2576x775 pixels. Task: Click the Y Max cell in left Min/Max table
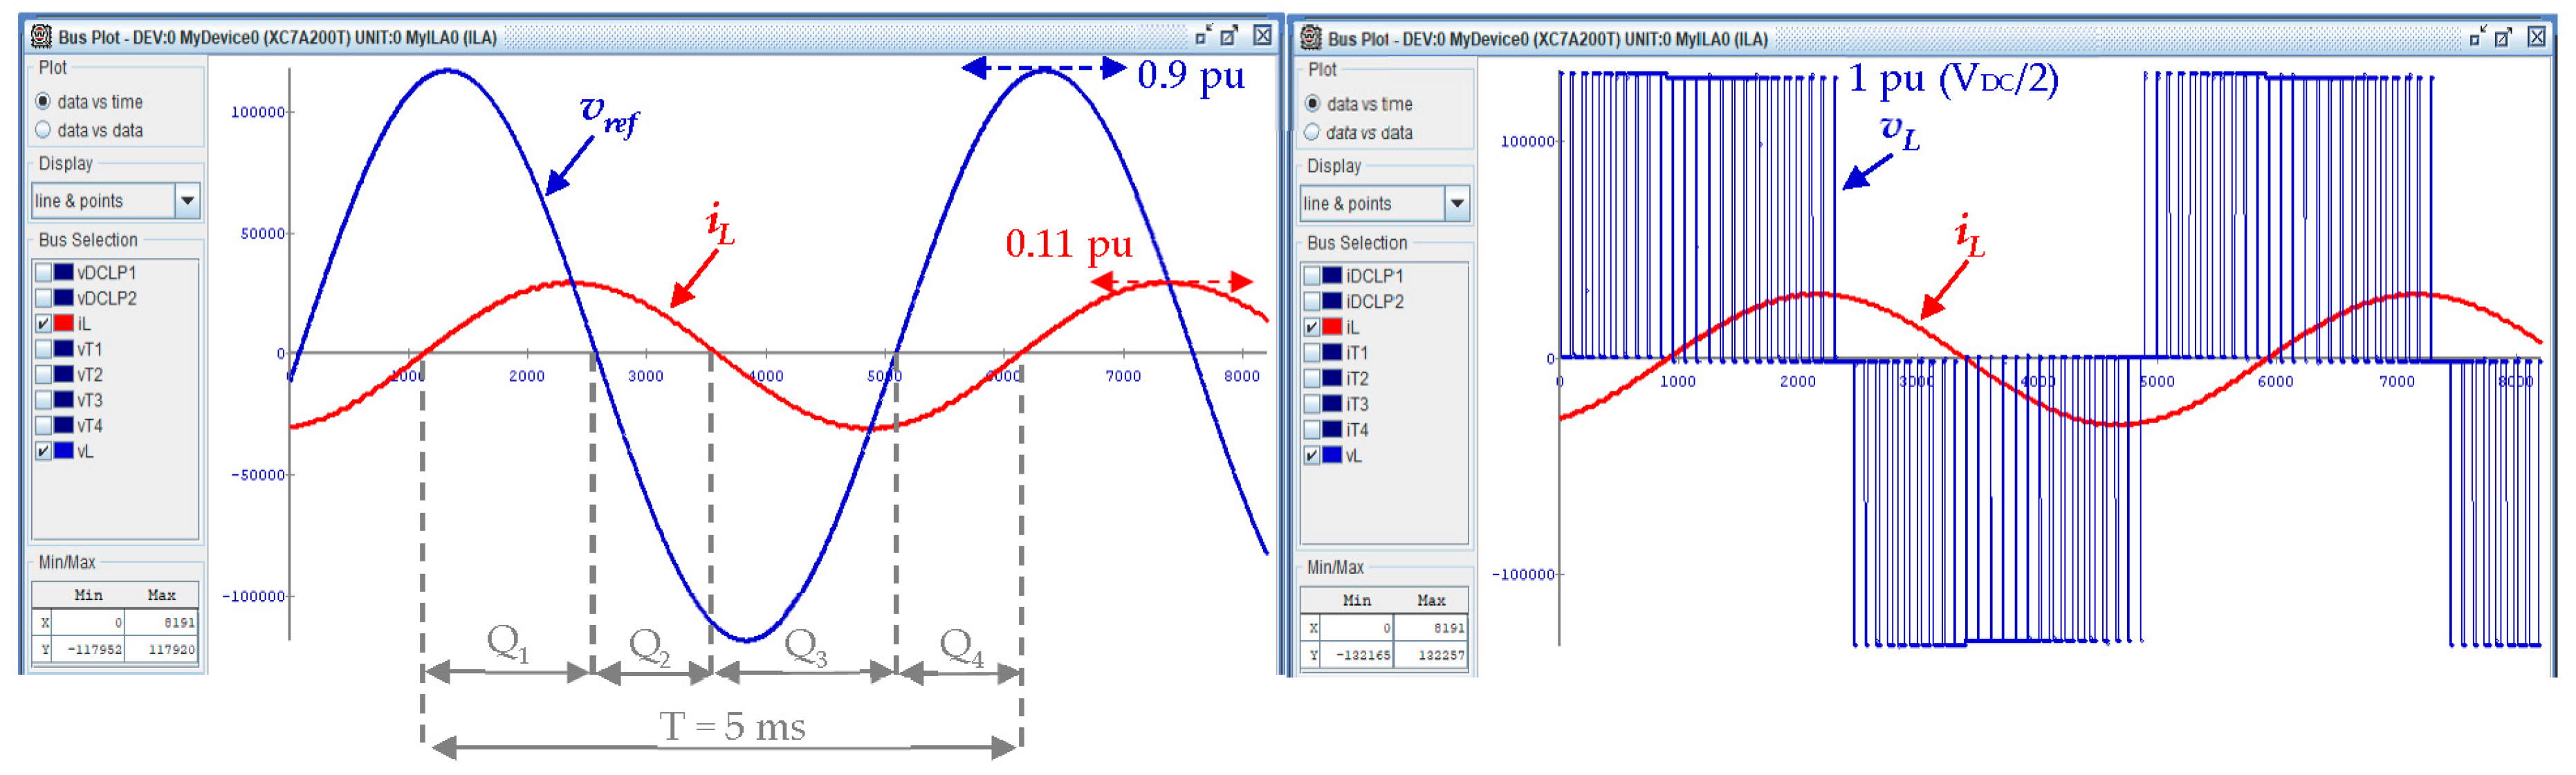tap(162, 649)
